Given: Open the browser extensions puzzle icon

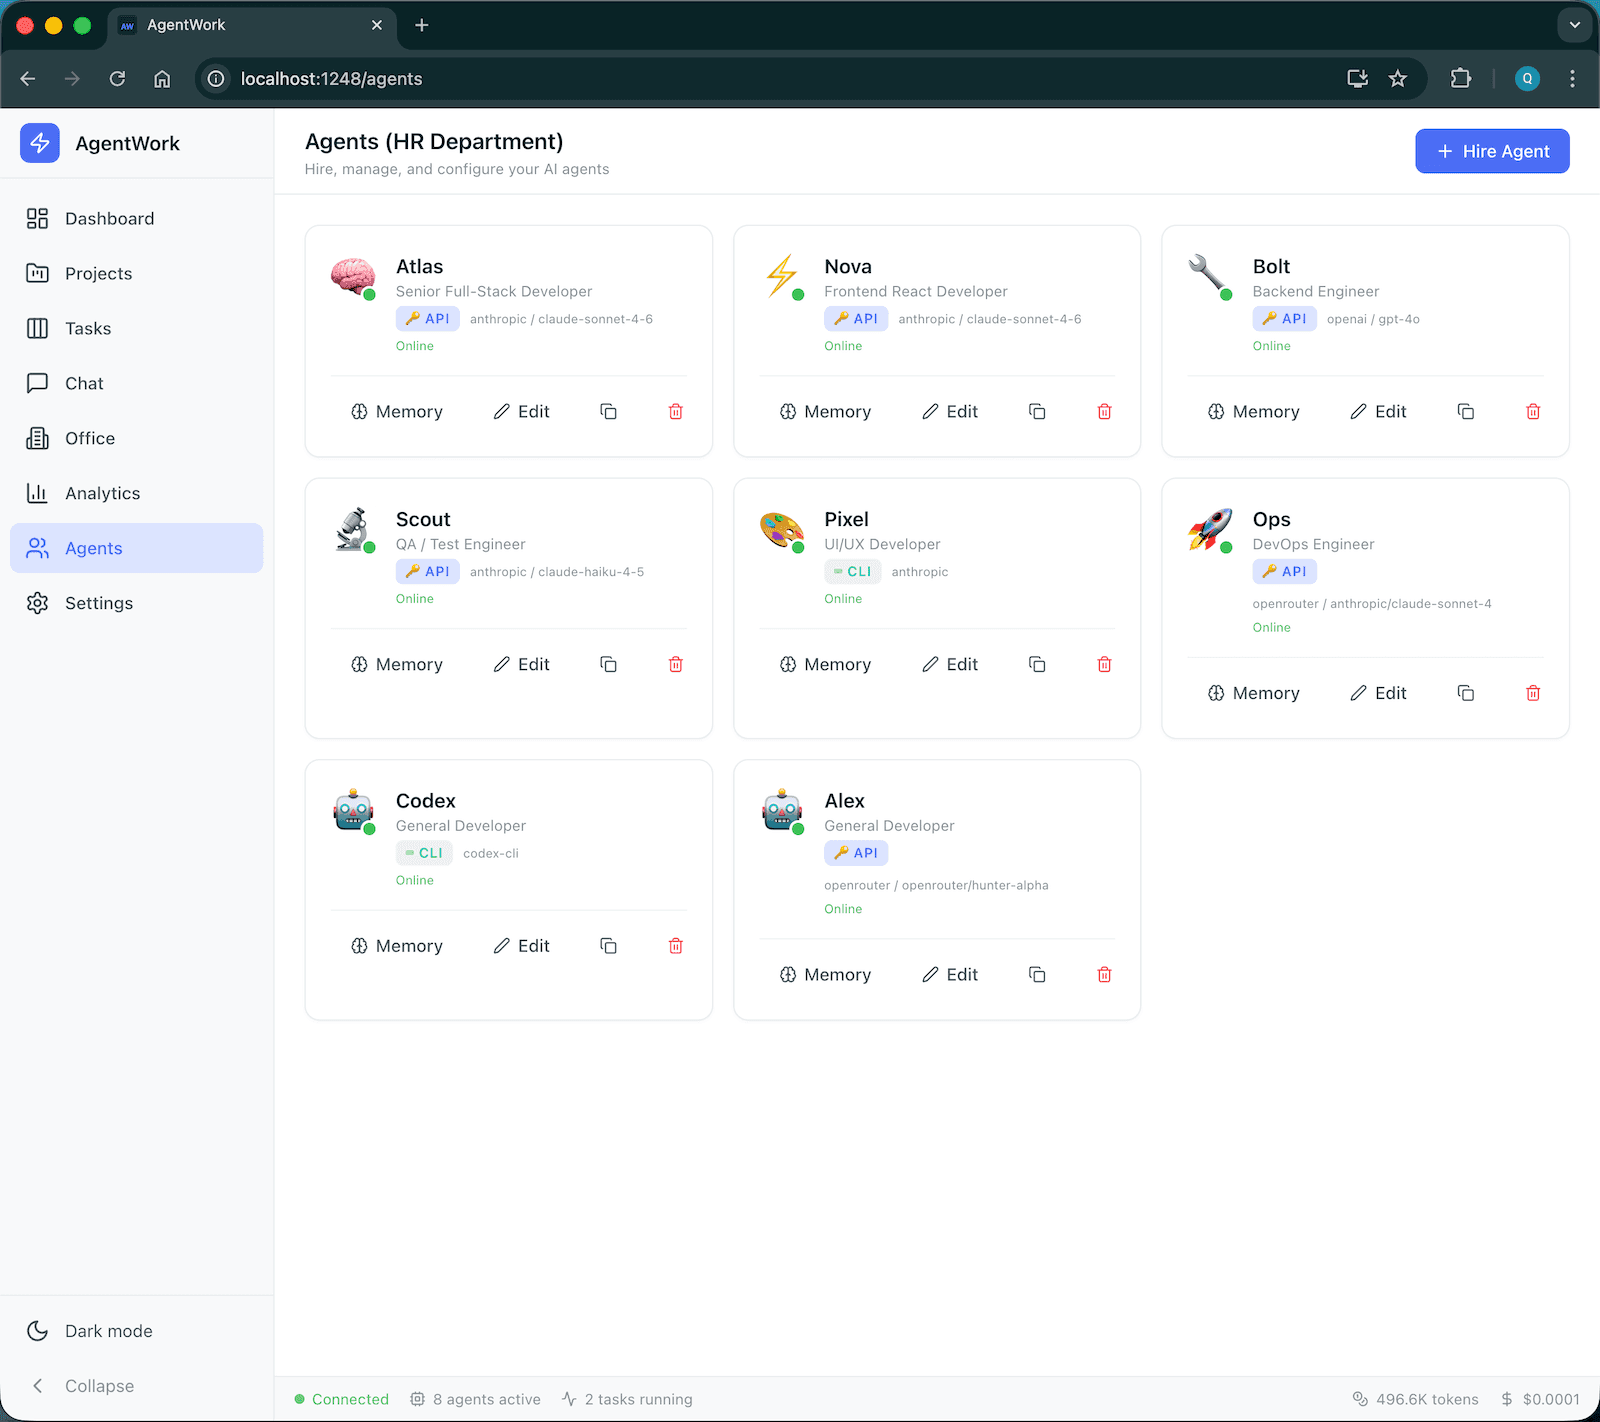Looking at the screenshot, I should (1461, 78).
